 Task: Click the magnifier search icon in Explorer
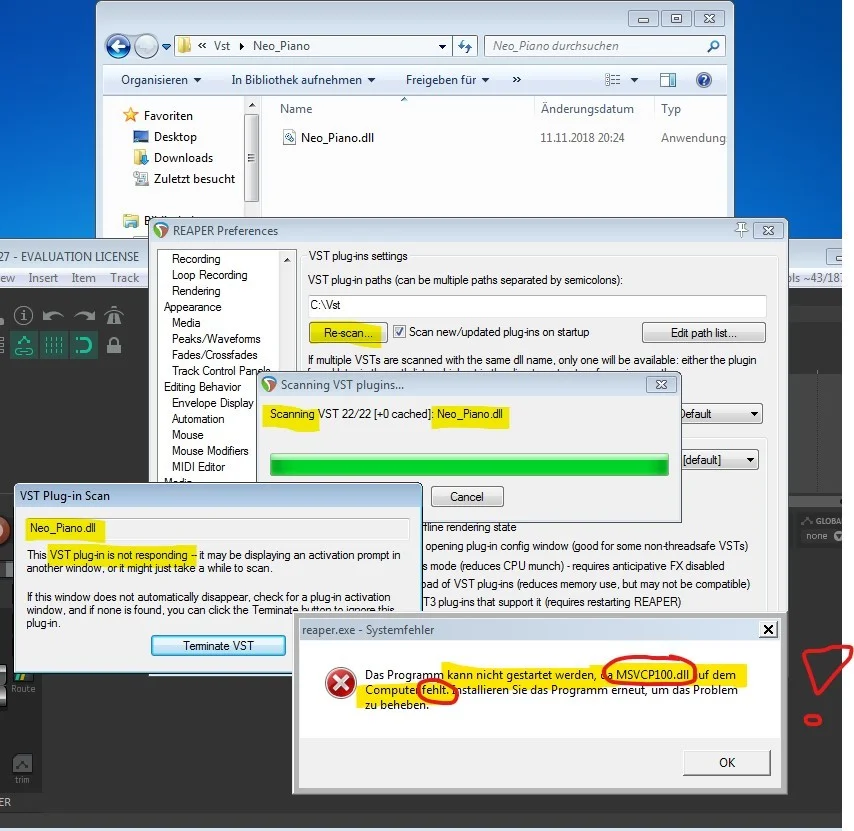(713, 46)
